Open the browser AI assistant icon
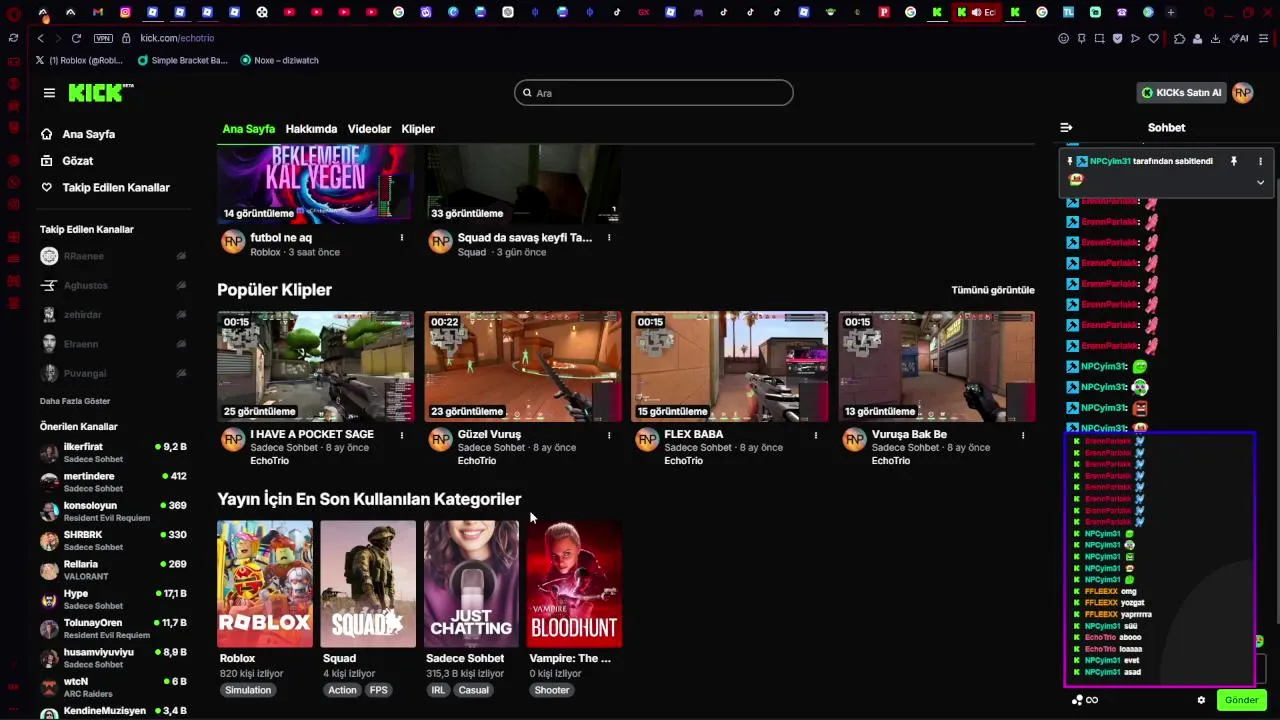The height and width of the screenshot is (720, 1280). [x=1239, y=38]
